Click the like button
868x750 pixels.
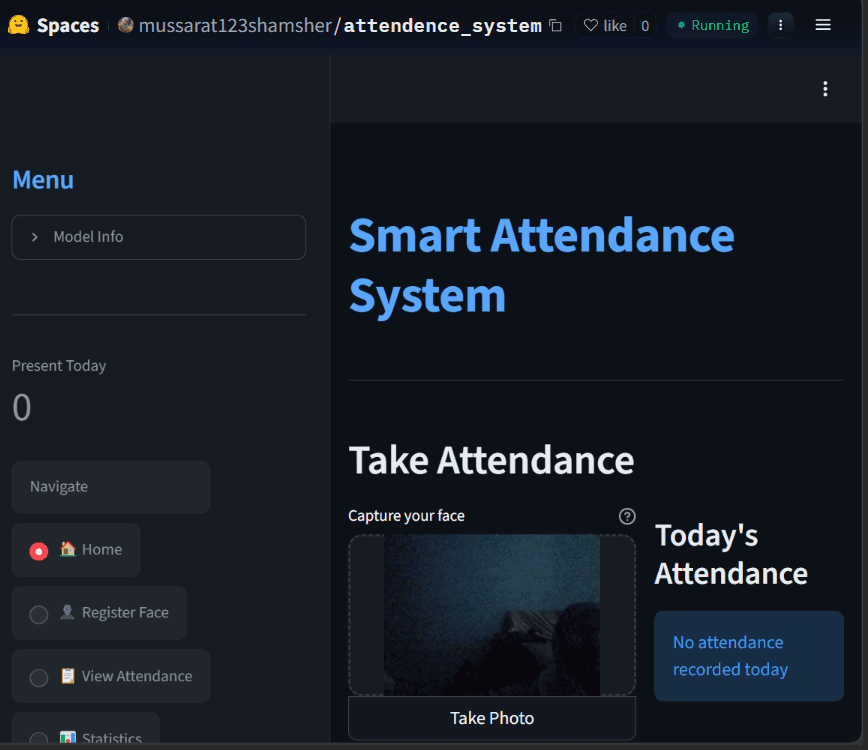[x=605, y=25]
